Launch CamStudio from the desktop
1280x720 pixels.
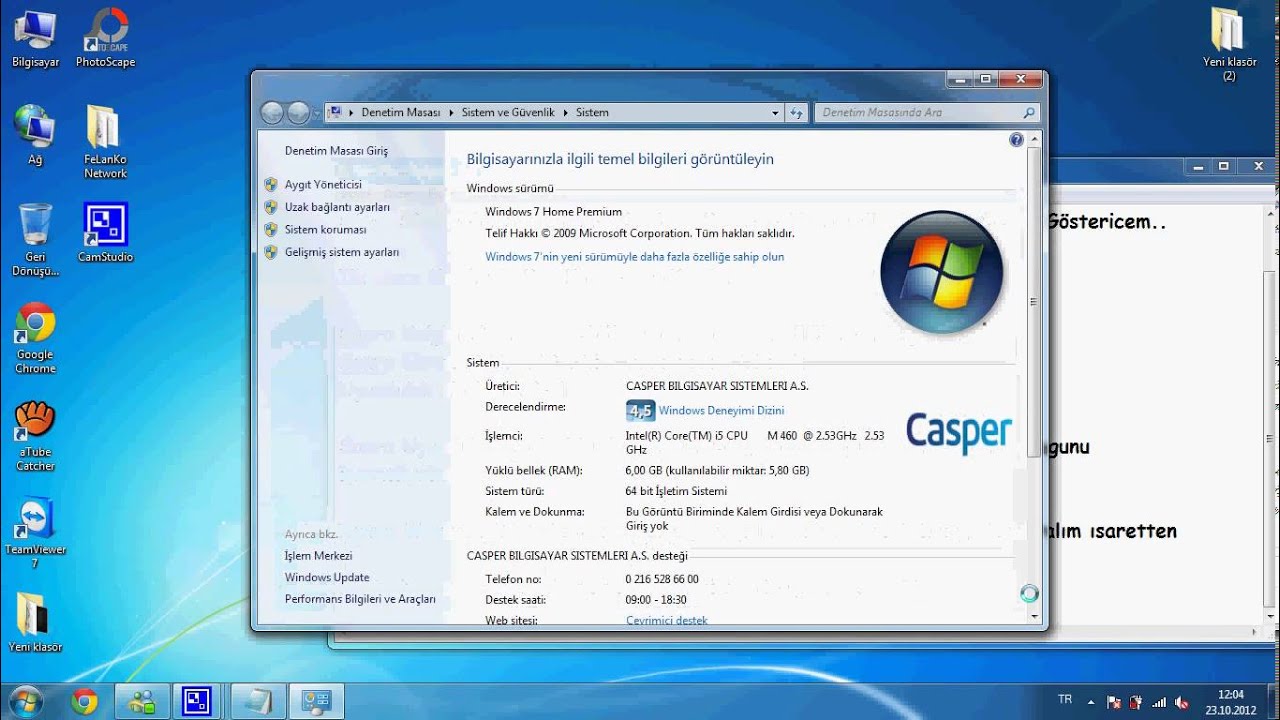pyautogui.click(x=105, y=232)
